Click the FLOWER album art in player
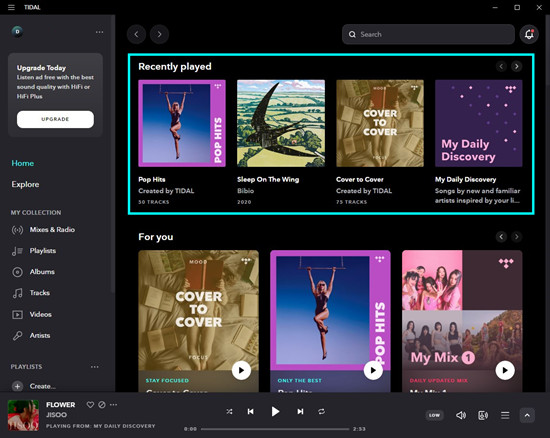Screen dimensions: 550x438 (23, 415)
